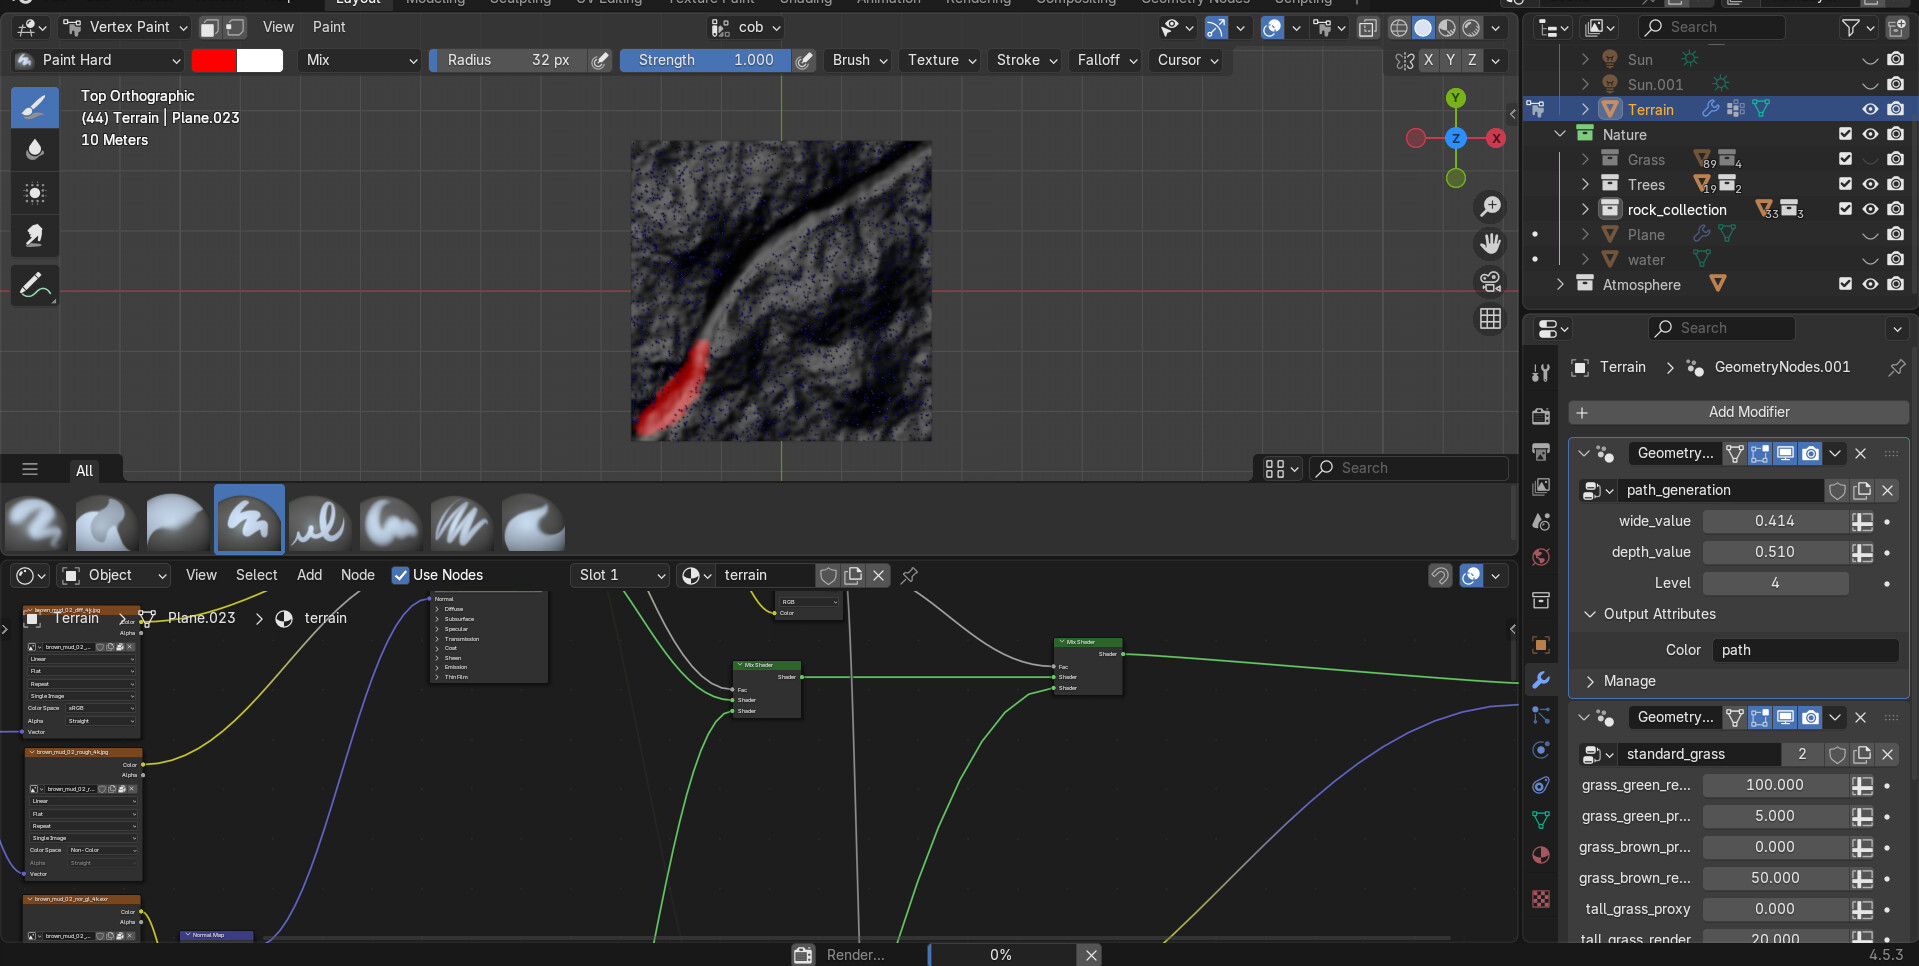Viewport: 1919px width, 966px height.
Task: Open the Render properties tab icon
Action: click(1541, 416)
